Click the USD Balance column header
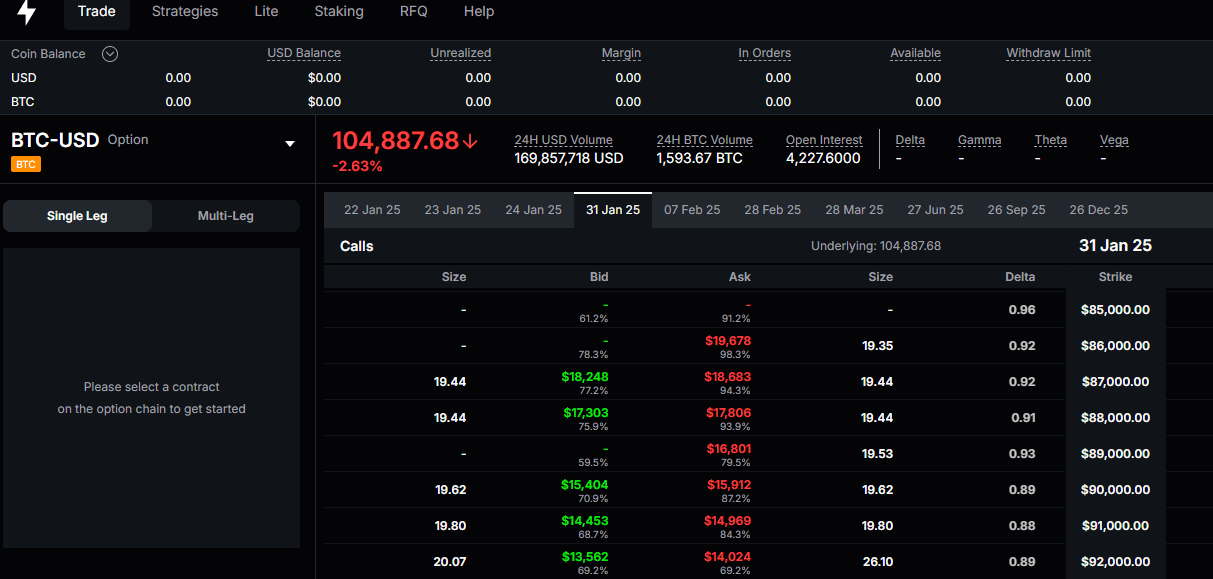Screen dimensions: 1213x579 (x=304, y=54)
